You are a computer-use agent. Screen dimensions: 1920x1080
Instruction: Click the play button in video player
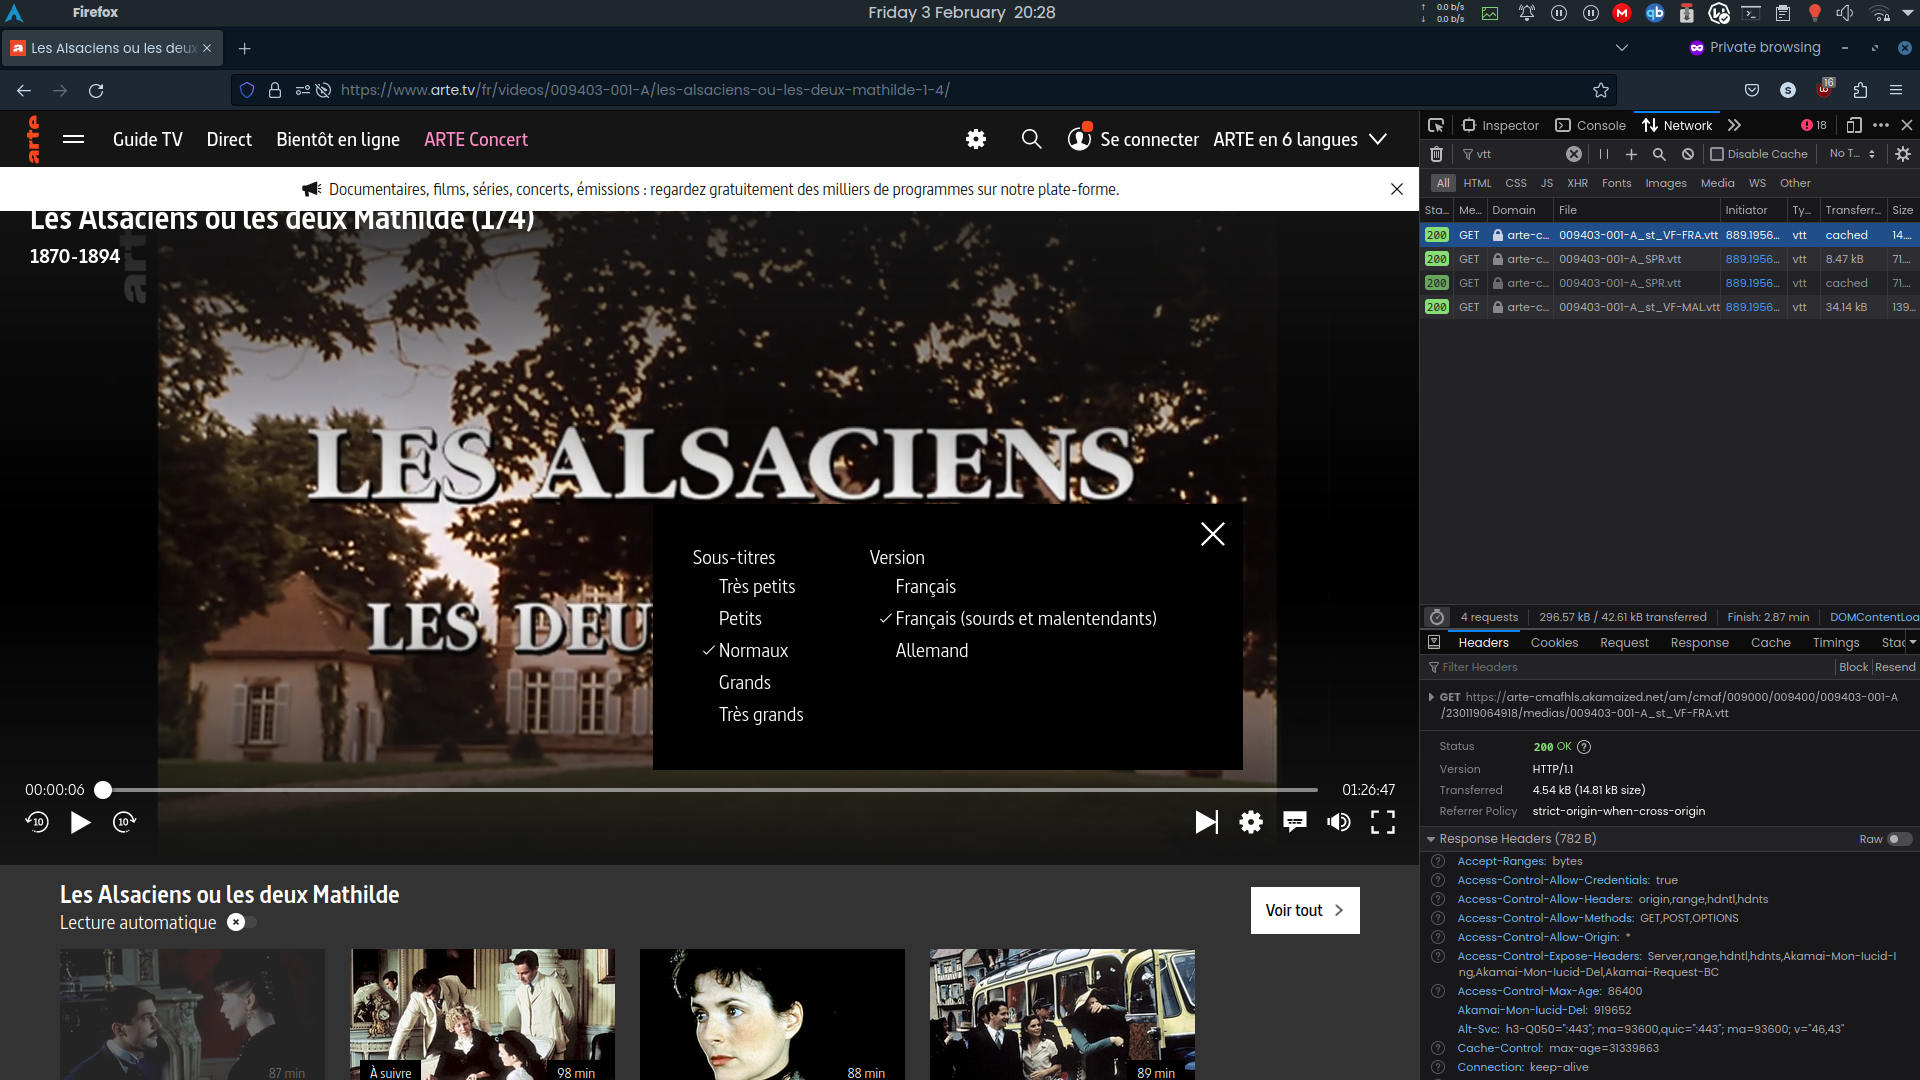click(x=80, y=822)
